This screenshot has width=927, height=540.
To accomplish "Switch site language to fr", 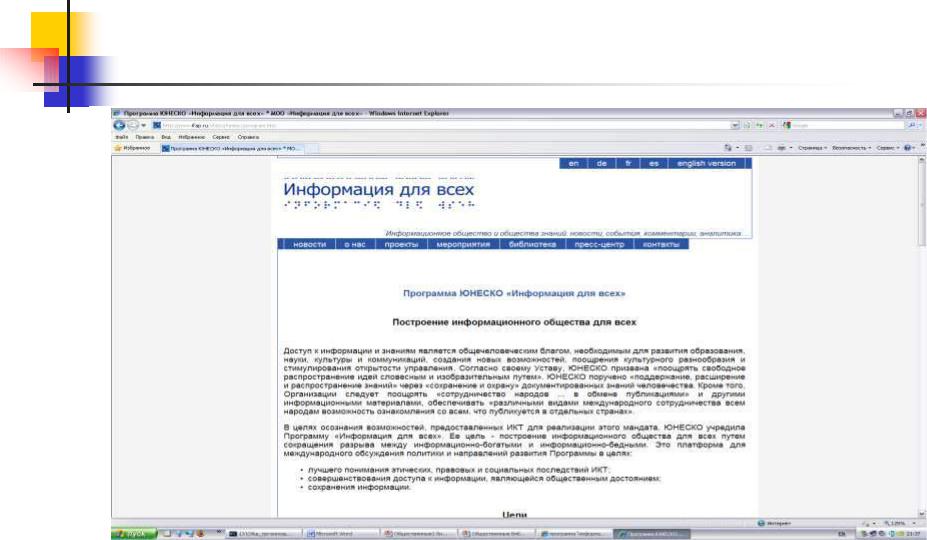I will click(628, 163).
